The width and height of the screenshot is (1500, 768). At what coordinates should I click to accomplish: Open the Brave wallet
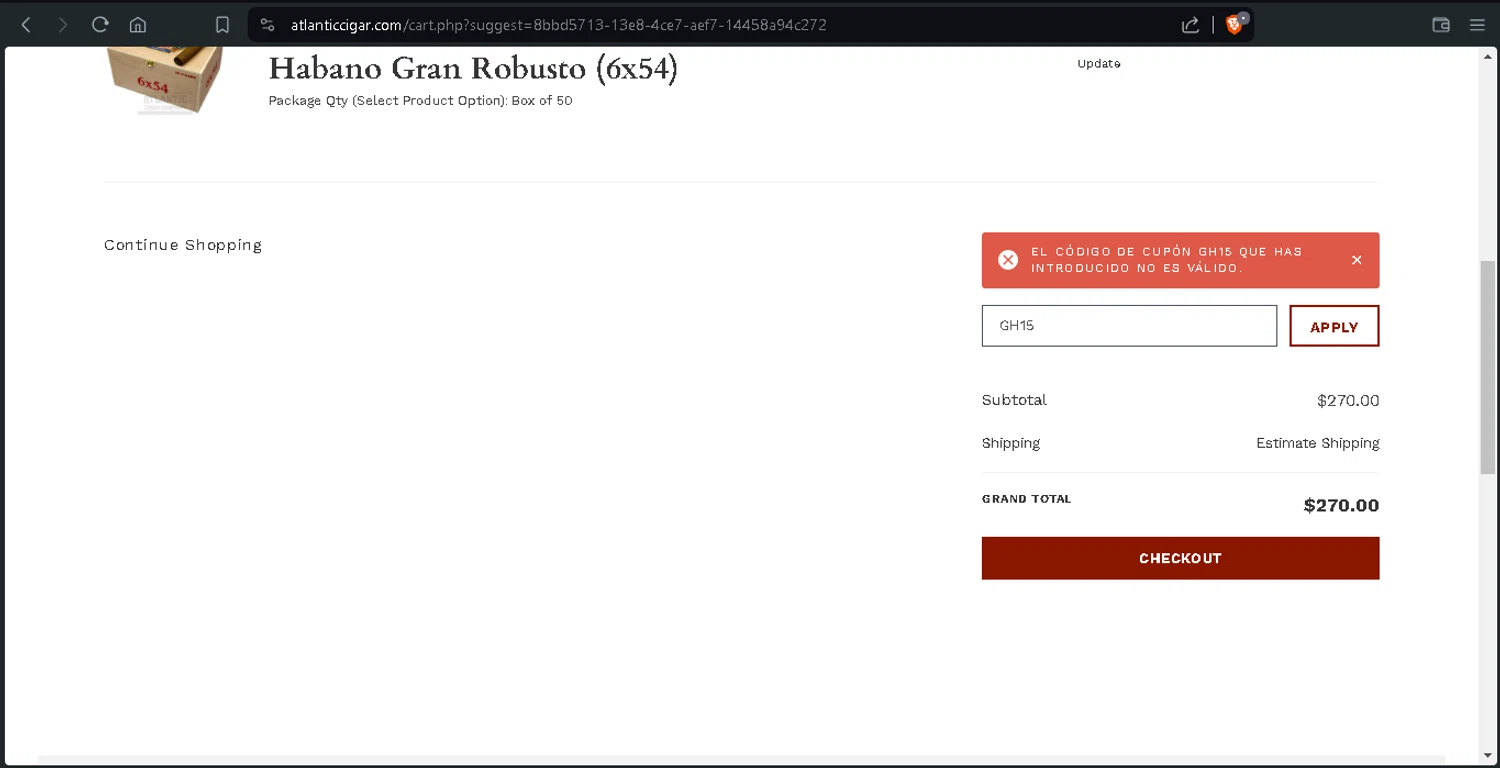pyautogui.click(x=1441, y=25)
